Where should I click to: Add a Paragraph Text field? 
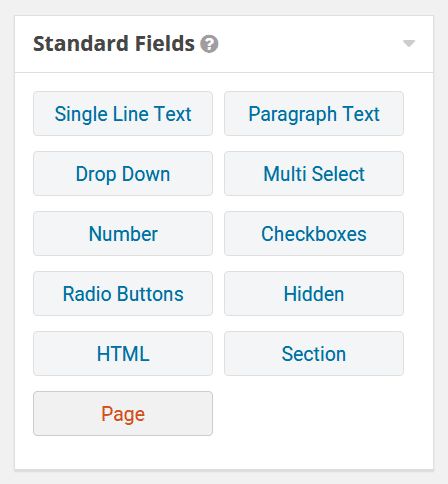pyautogui.click(x=314, y=114)
